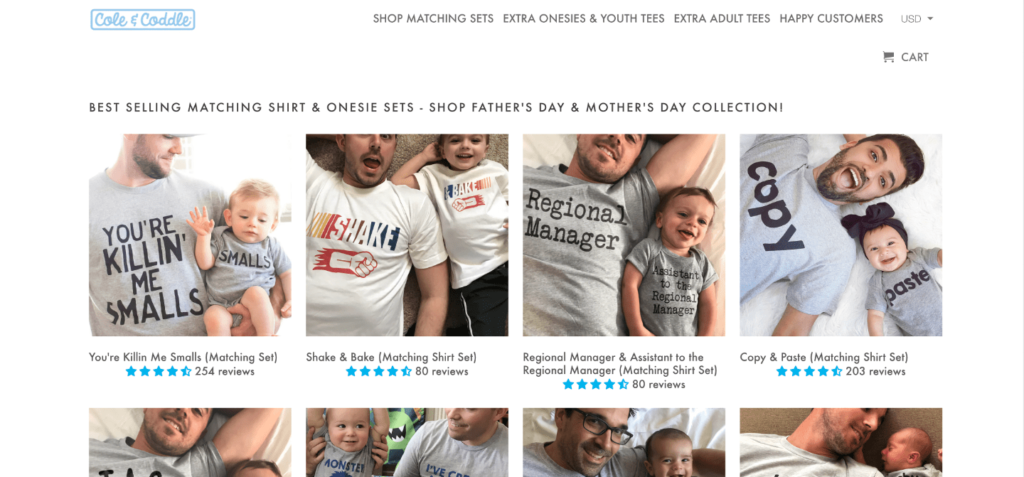Click the star rating for Shake & Bake

[x=378, y=371]
